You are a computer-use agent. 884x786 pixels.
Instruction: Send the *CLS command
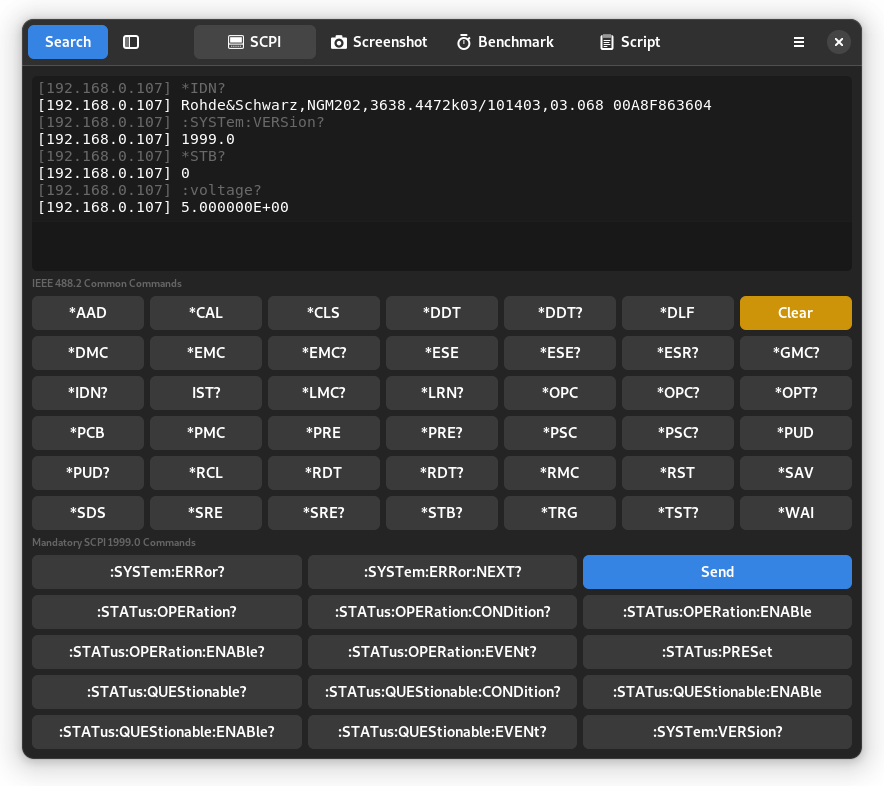point(324,313)
